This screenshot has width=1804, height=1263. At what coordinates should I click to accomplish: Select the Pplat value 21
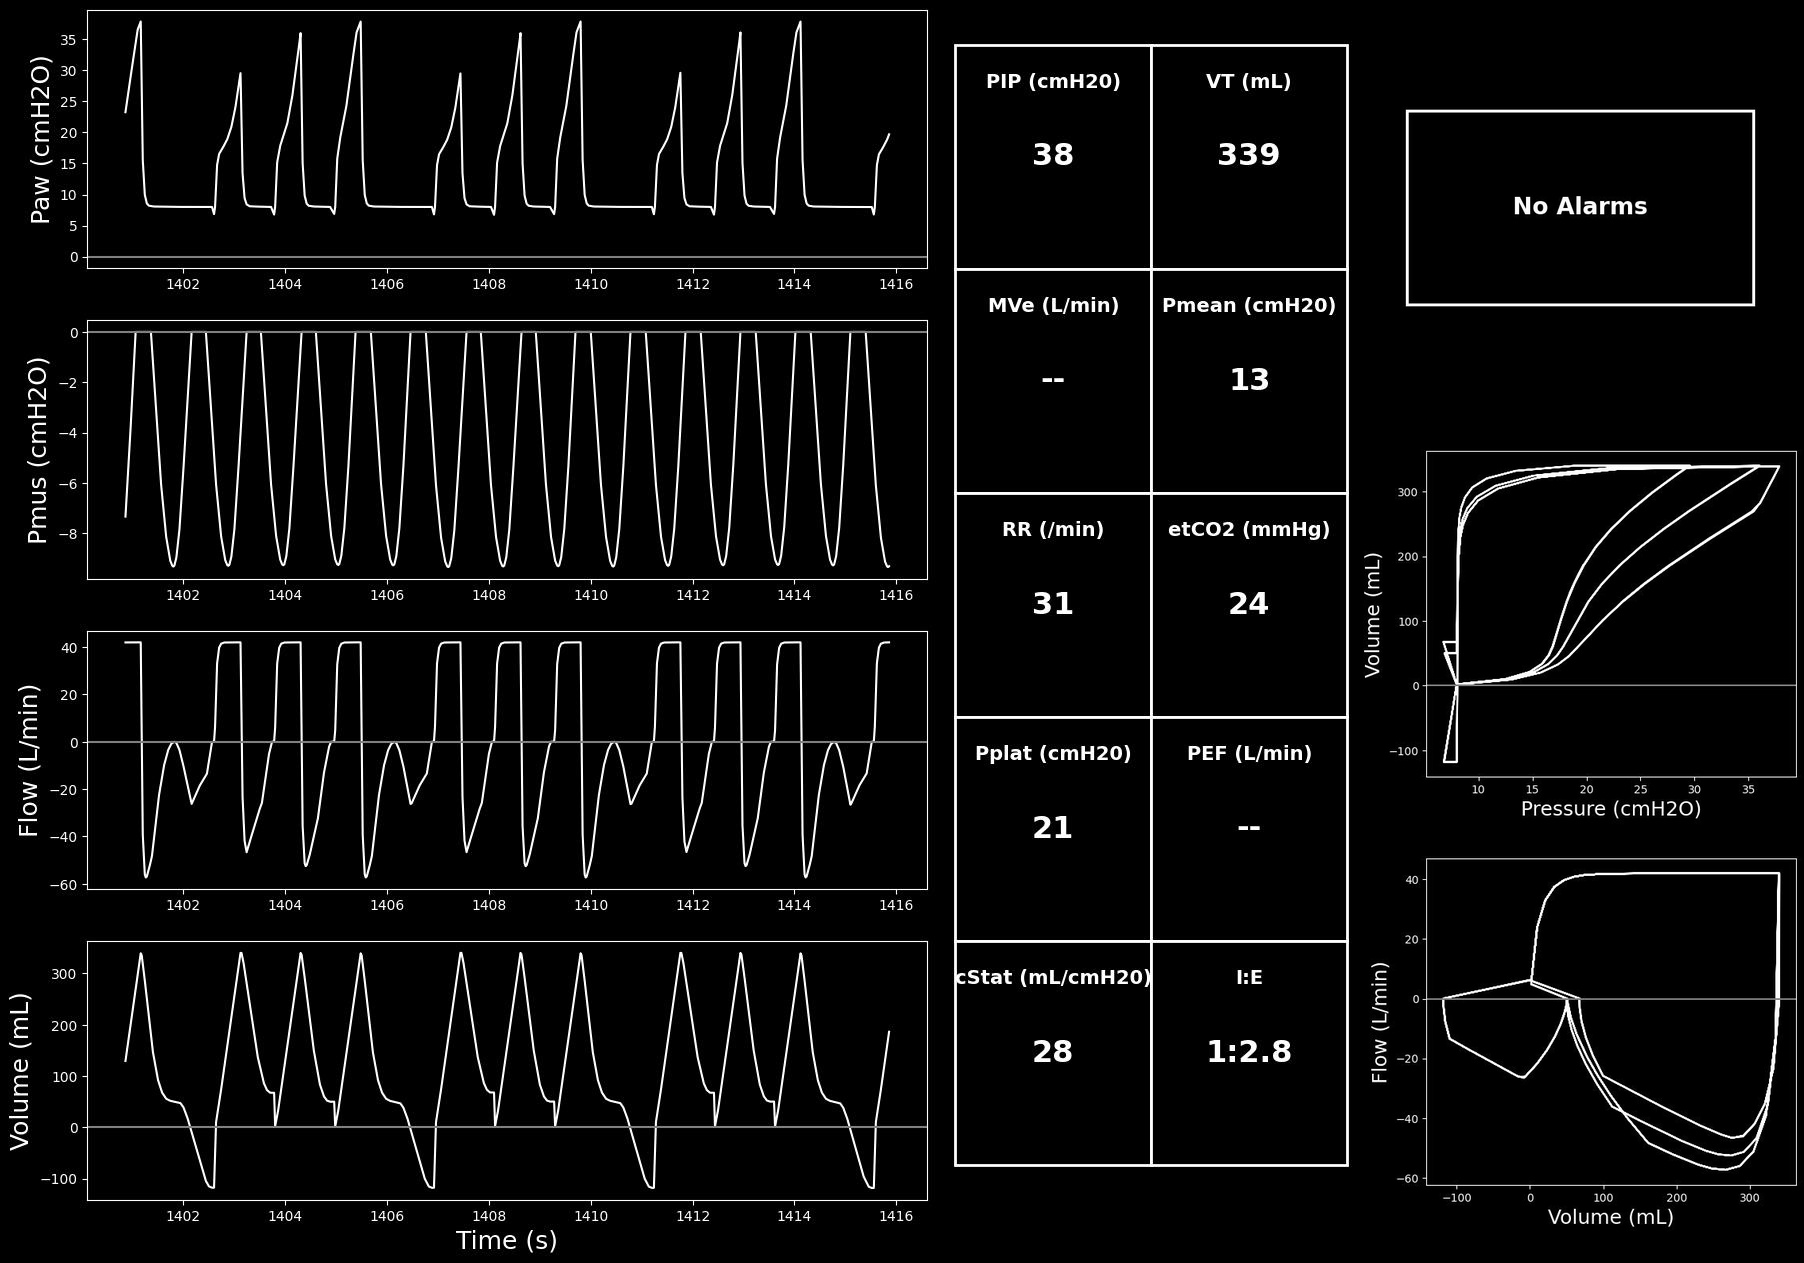pyautogui.click(x=1052, y=828)
